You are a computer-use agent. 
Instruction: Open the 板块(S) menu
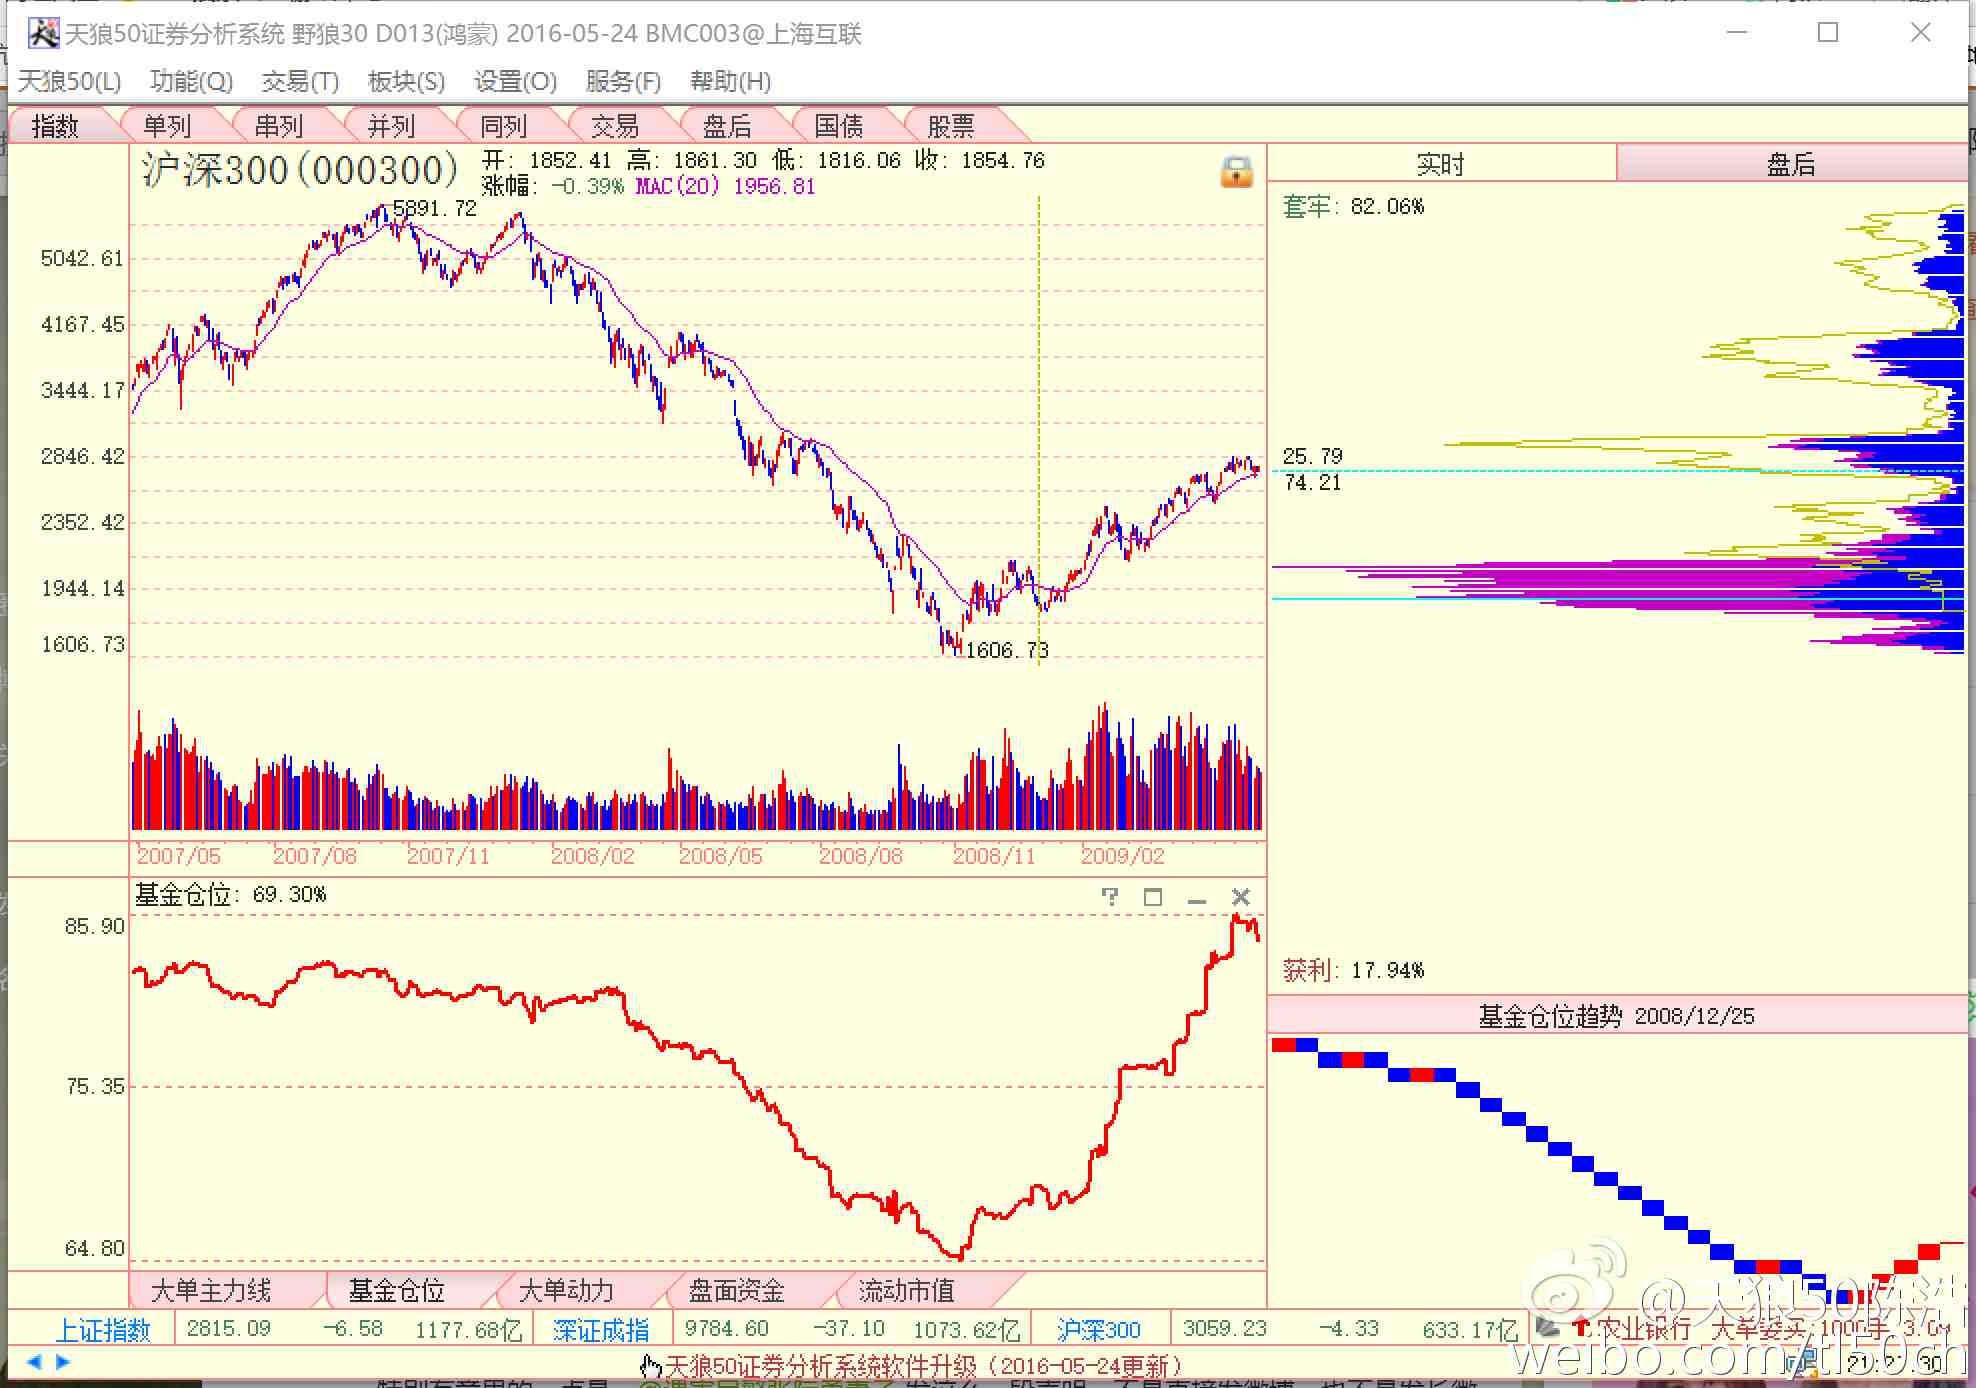click(406, 81)
